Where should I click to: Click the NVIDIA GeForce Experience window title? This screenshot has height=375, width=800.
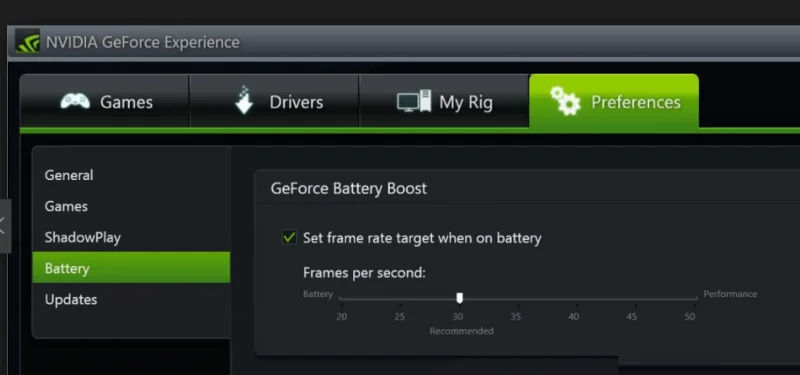coord(142,42)
